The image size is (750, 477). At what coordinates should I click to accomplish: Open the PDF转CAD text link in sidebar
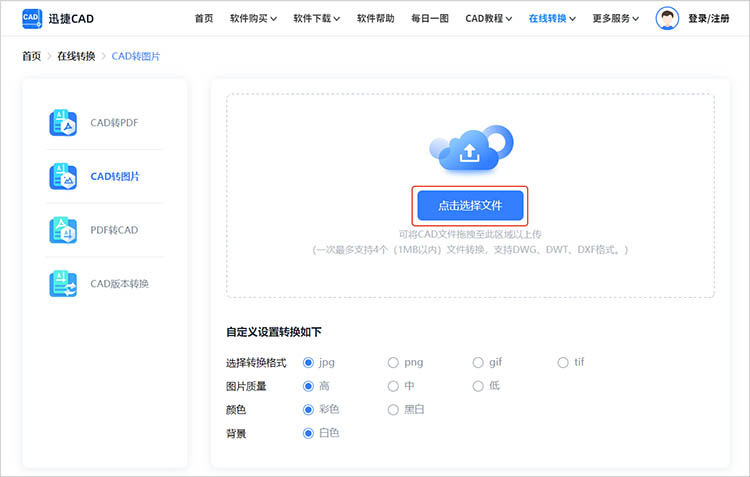(x=114, y=230)
